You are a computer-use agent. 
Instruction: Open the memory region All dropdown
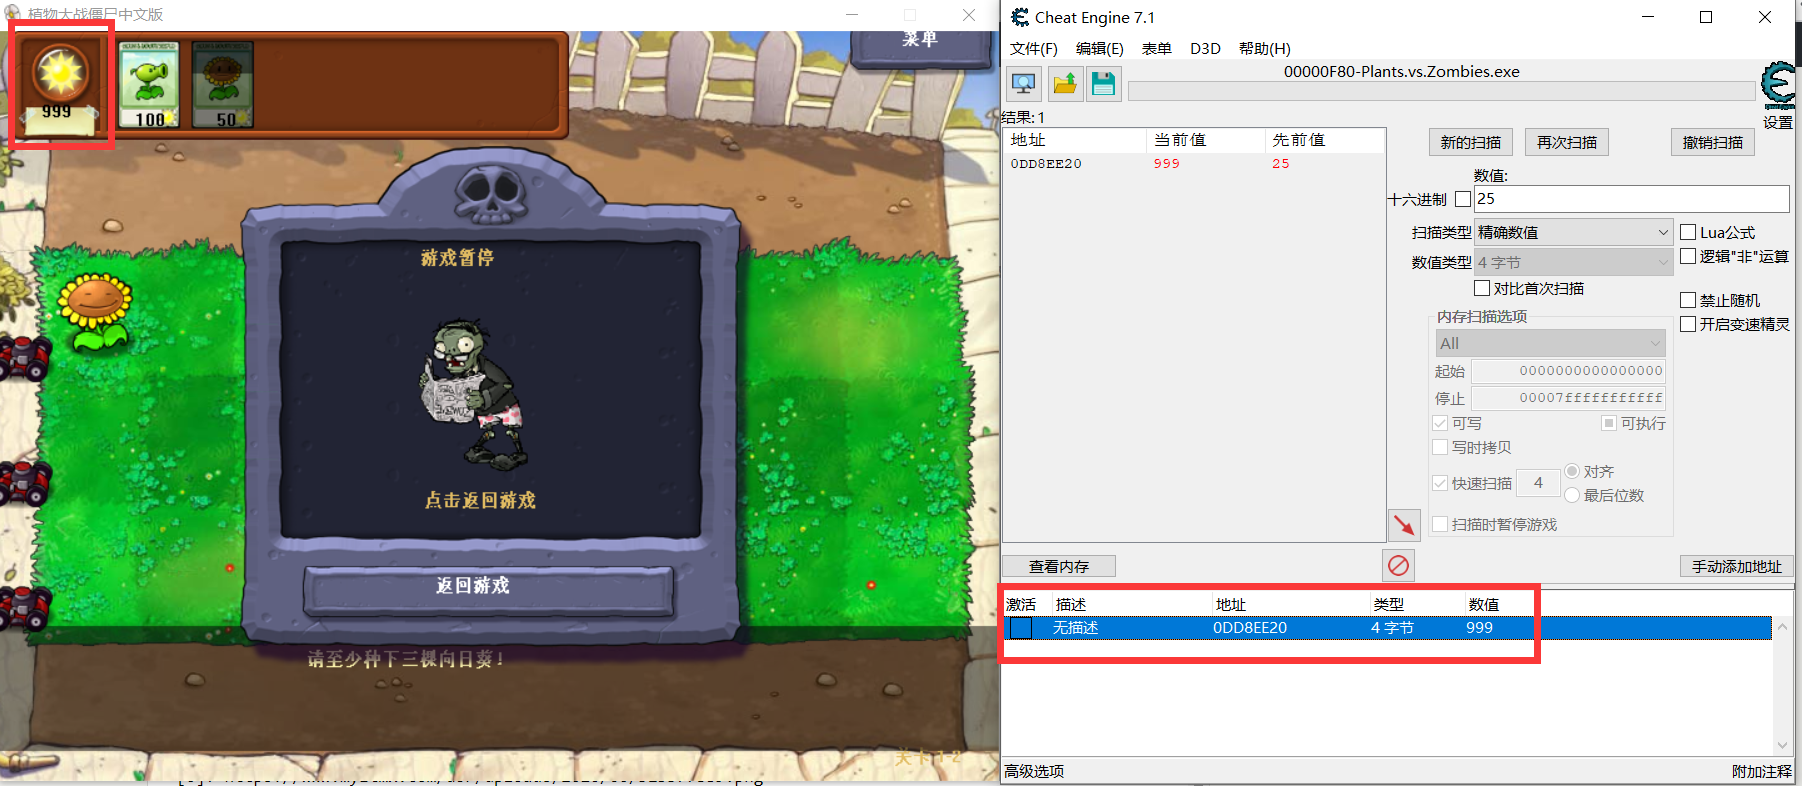[1551, 343]
